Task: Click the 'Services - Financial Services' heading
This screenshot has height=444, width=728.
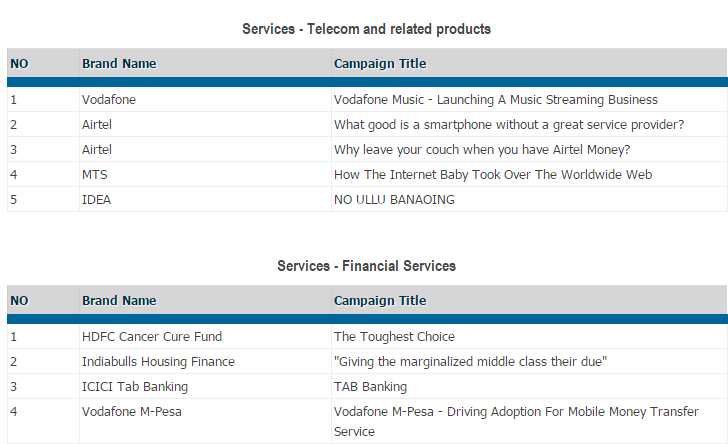Action: click(366, 266)
